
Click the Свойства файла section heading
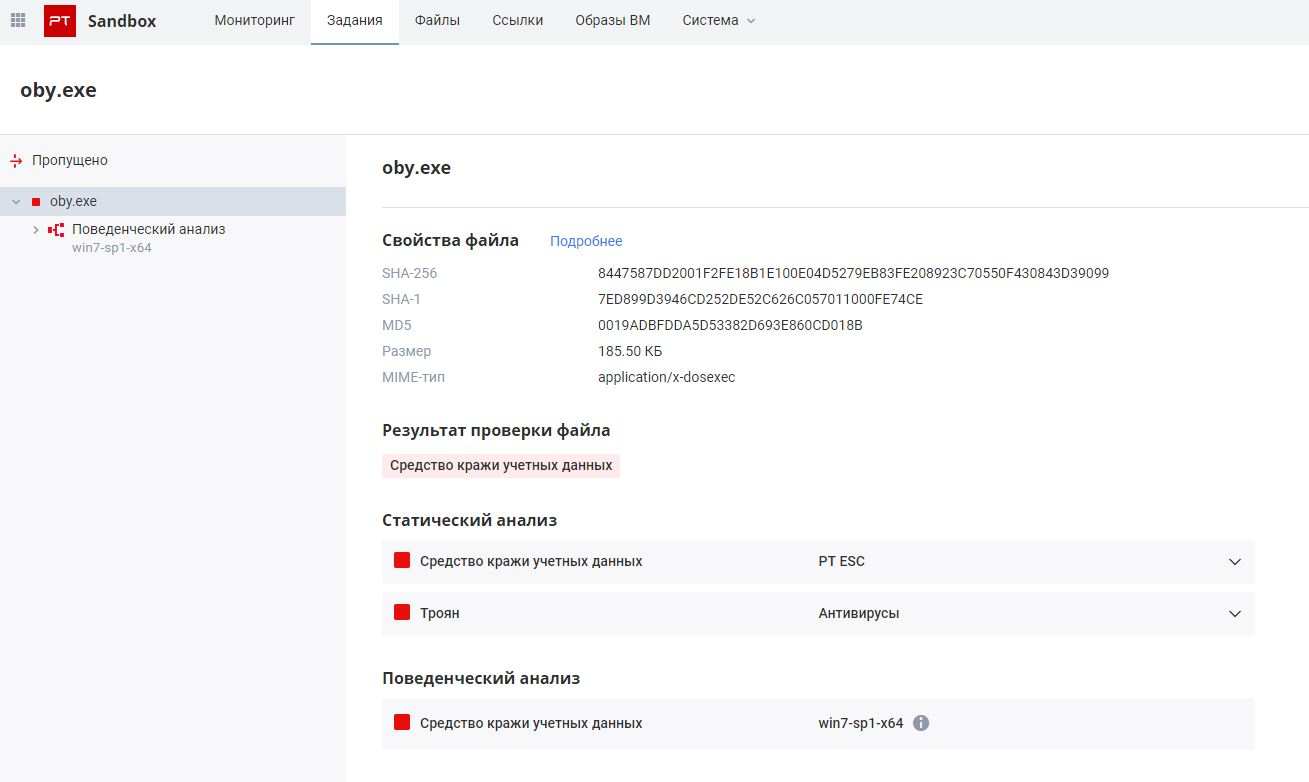click(x=451, y=240)
